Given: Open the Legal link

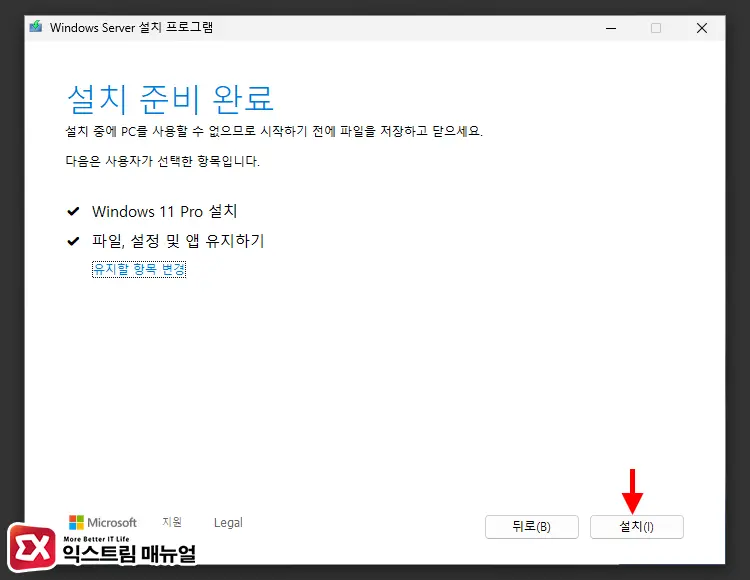Looking at the screenshot, I should point(228,523).
